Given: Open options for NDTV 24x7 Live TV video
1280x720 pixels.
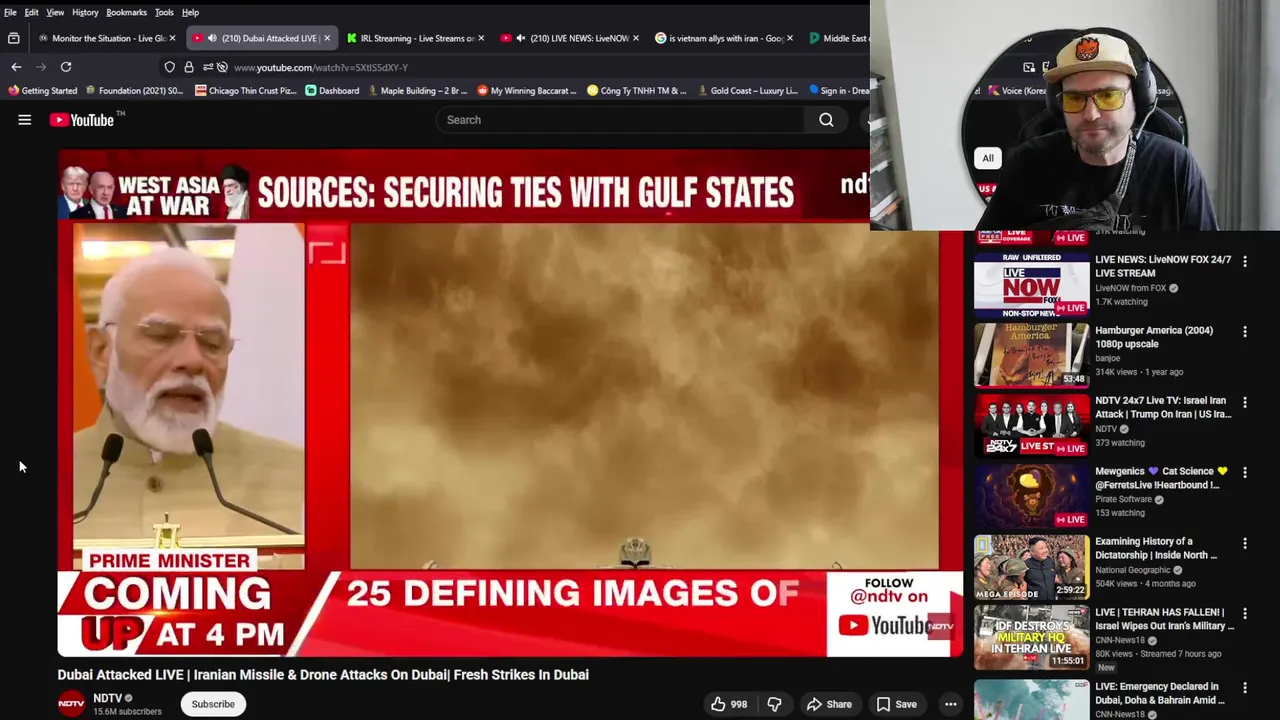Looking at the screenshot, I should pos(1245,402).
